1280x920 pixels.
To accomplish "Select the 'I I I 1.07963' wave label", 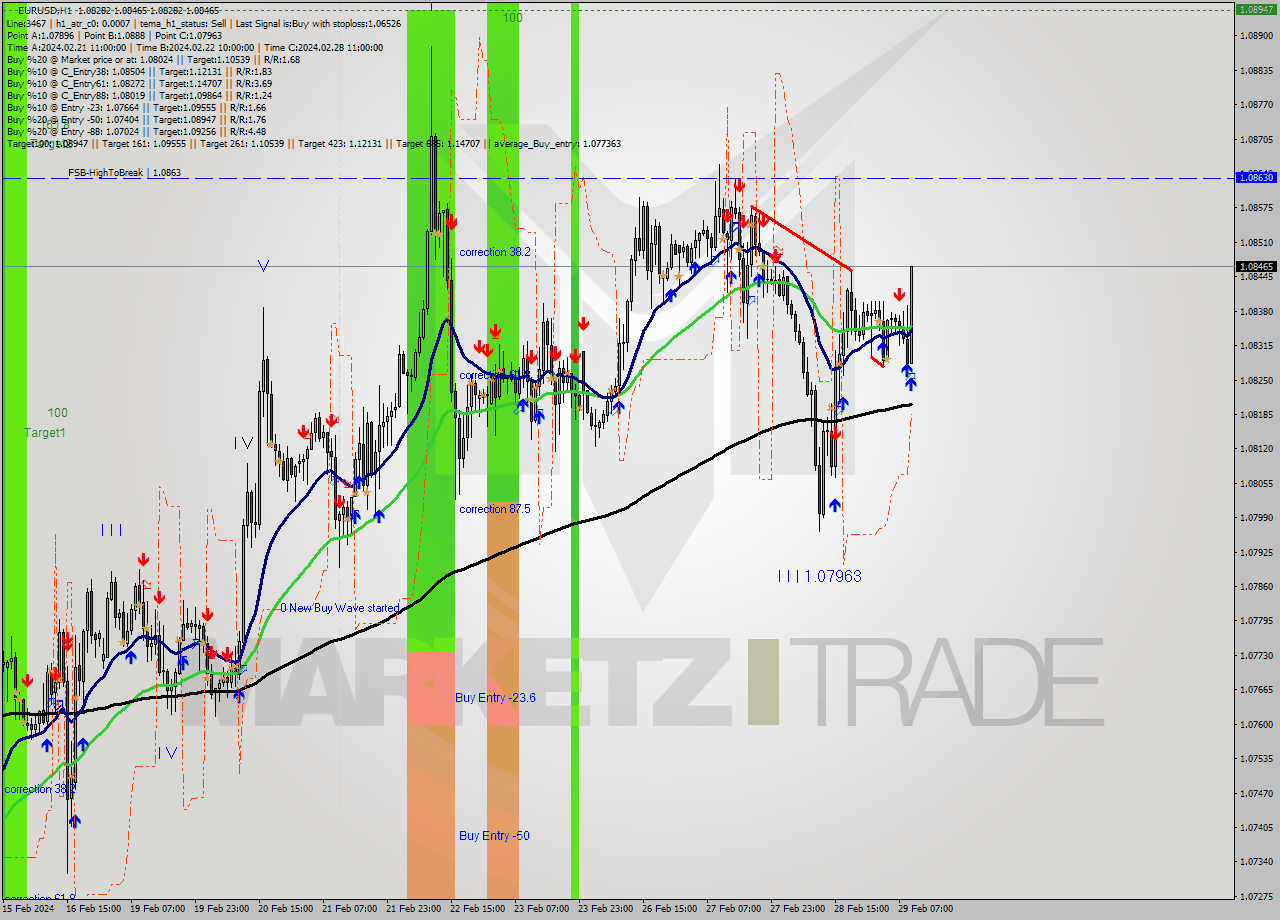I will point(819,576).
